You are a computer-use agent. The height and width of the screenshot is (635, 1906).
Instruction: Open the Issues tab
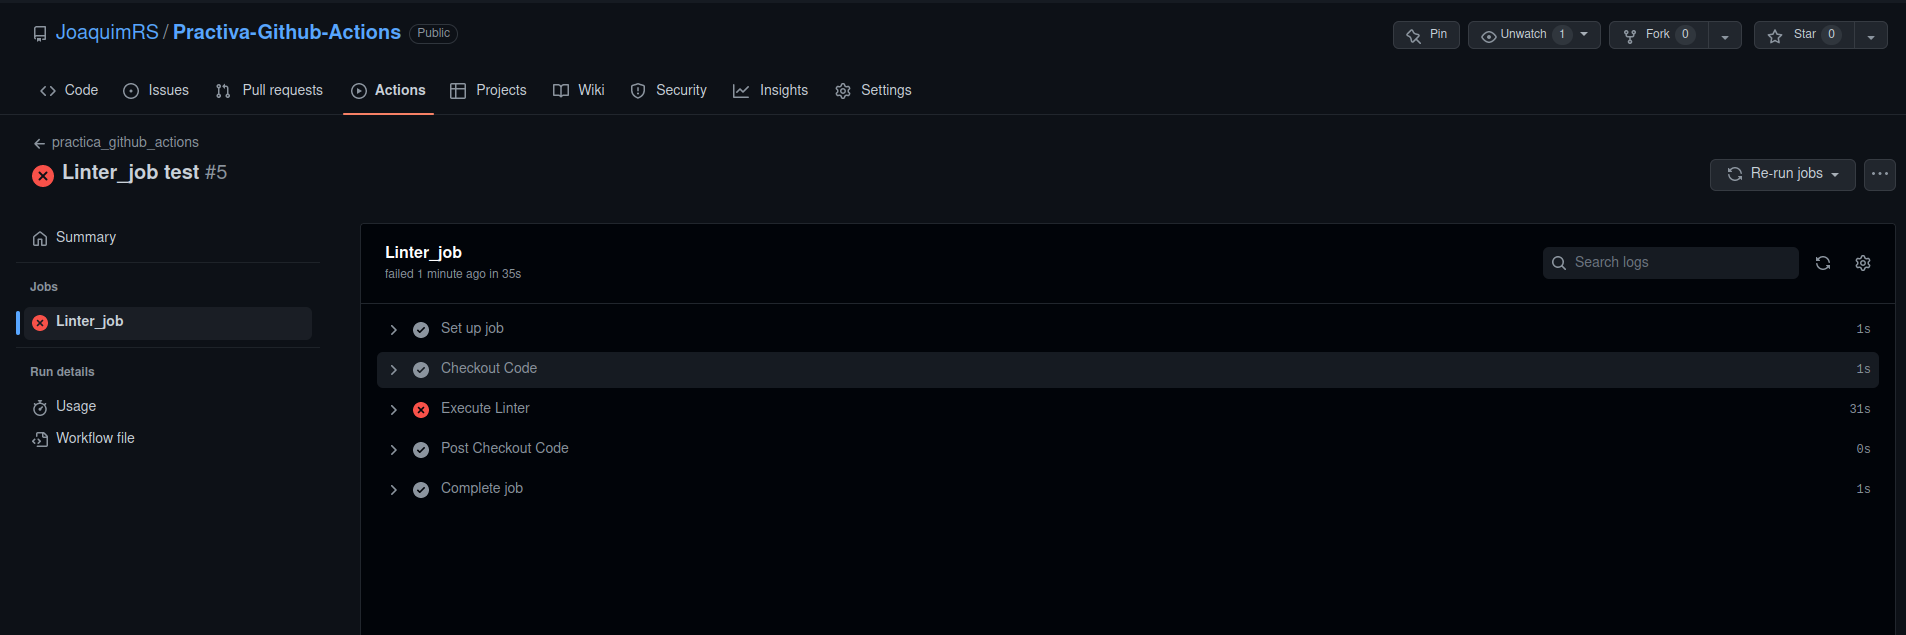pos(156,90)
